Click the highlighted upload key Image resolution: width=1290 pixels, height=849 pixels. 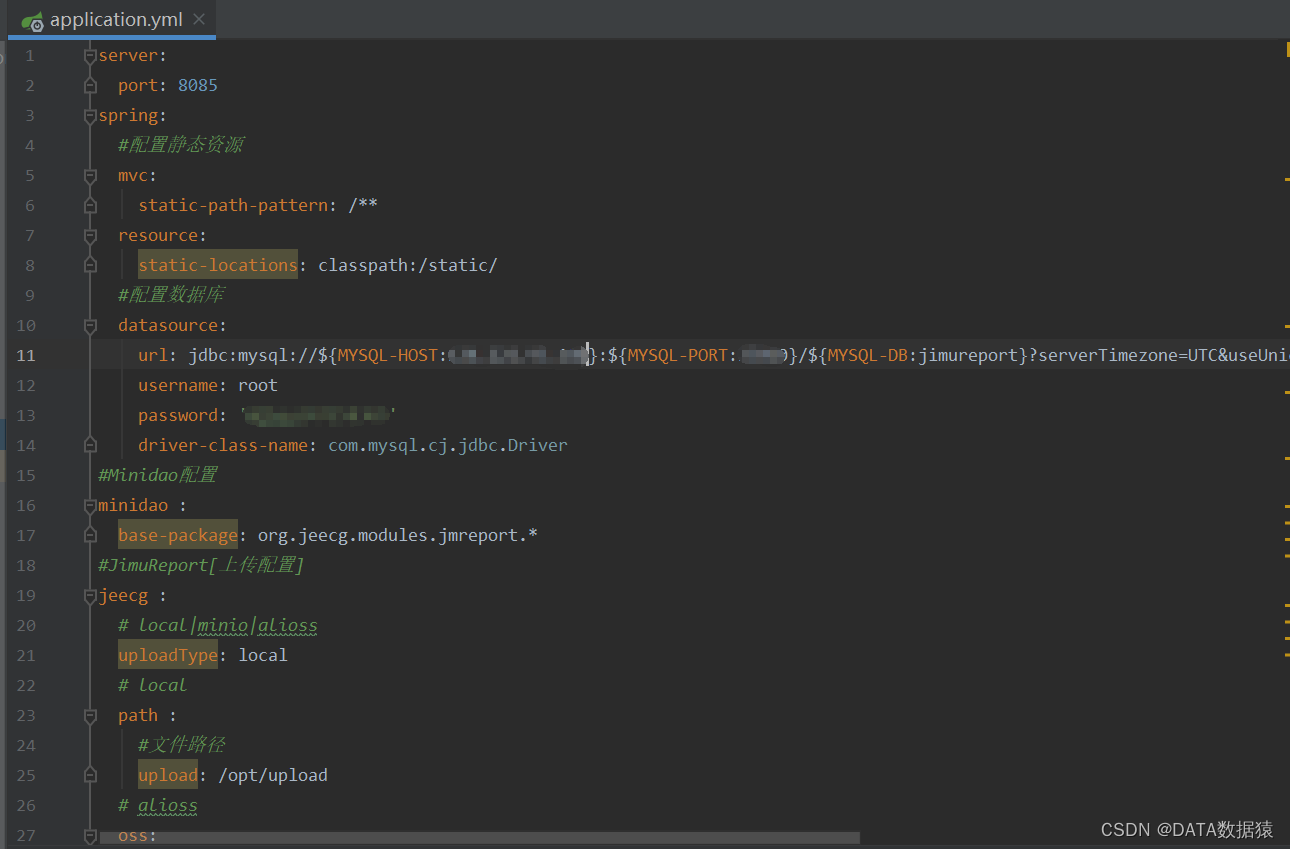pyautogui.click(x=168, y=775)
